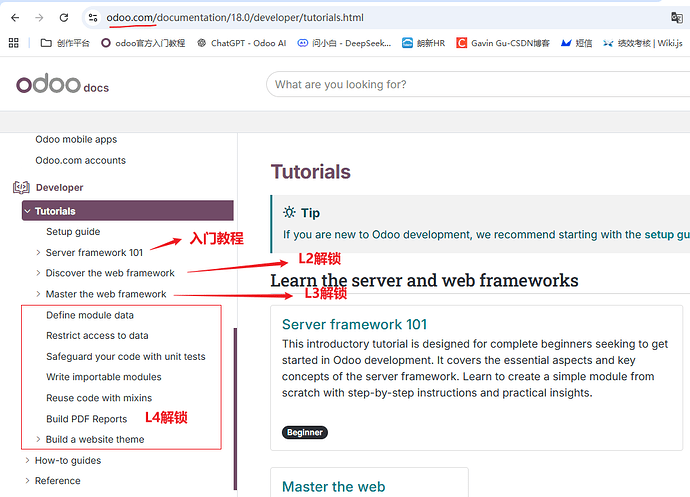Open Discover the web framework sidebar entry
The width and height of the screenshot is (690, 497).
point(110,273)
